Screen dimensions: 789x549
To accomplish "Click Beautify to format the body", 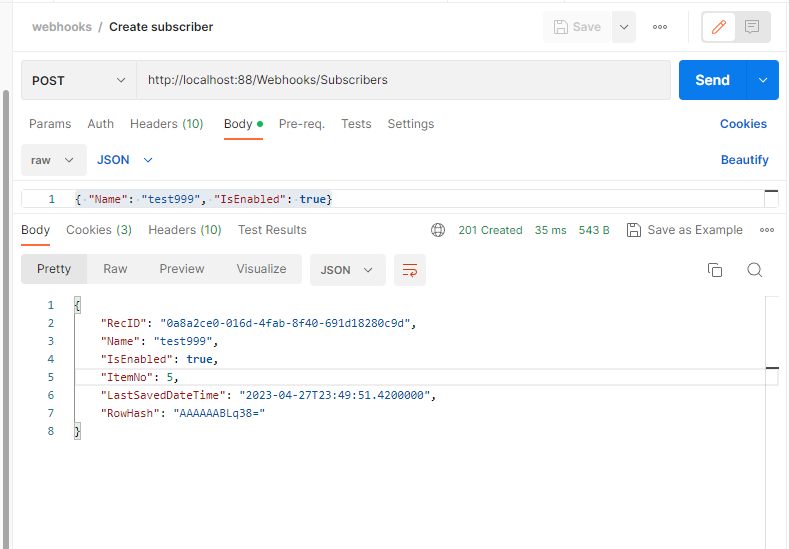I will point(745,160).
